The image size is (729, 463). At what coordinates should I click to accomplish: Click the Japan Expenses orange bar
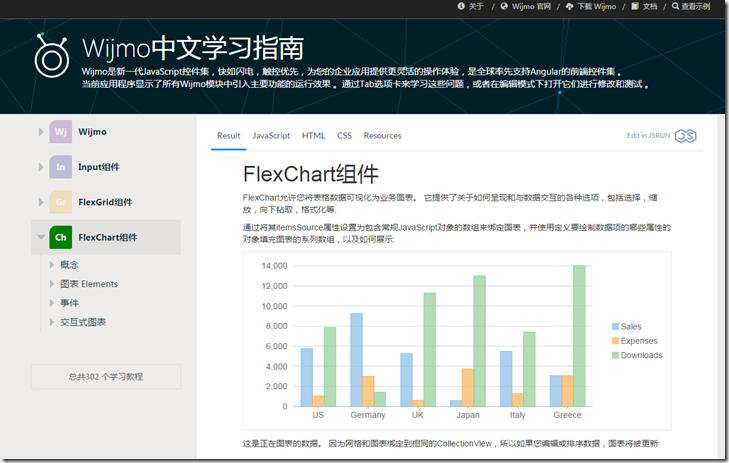click(x=468, y=387)
